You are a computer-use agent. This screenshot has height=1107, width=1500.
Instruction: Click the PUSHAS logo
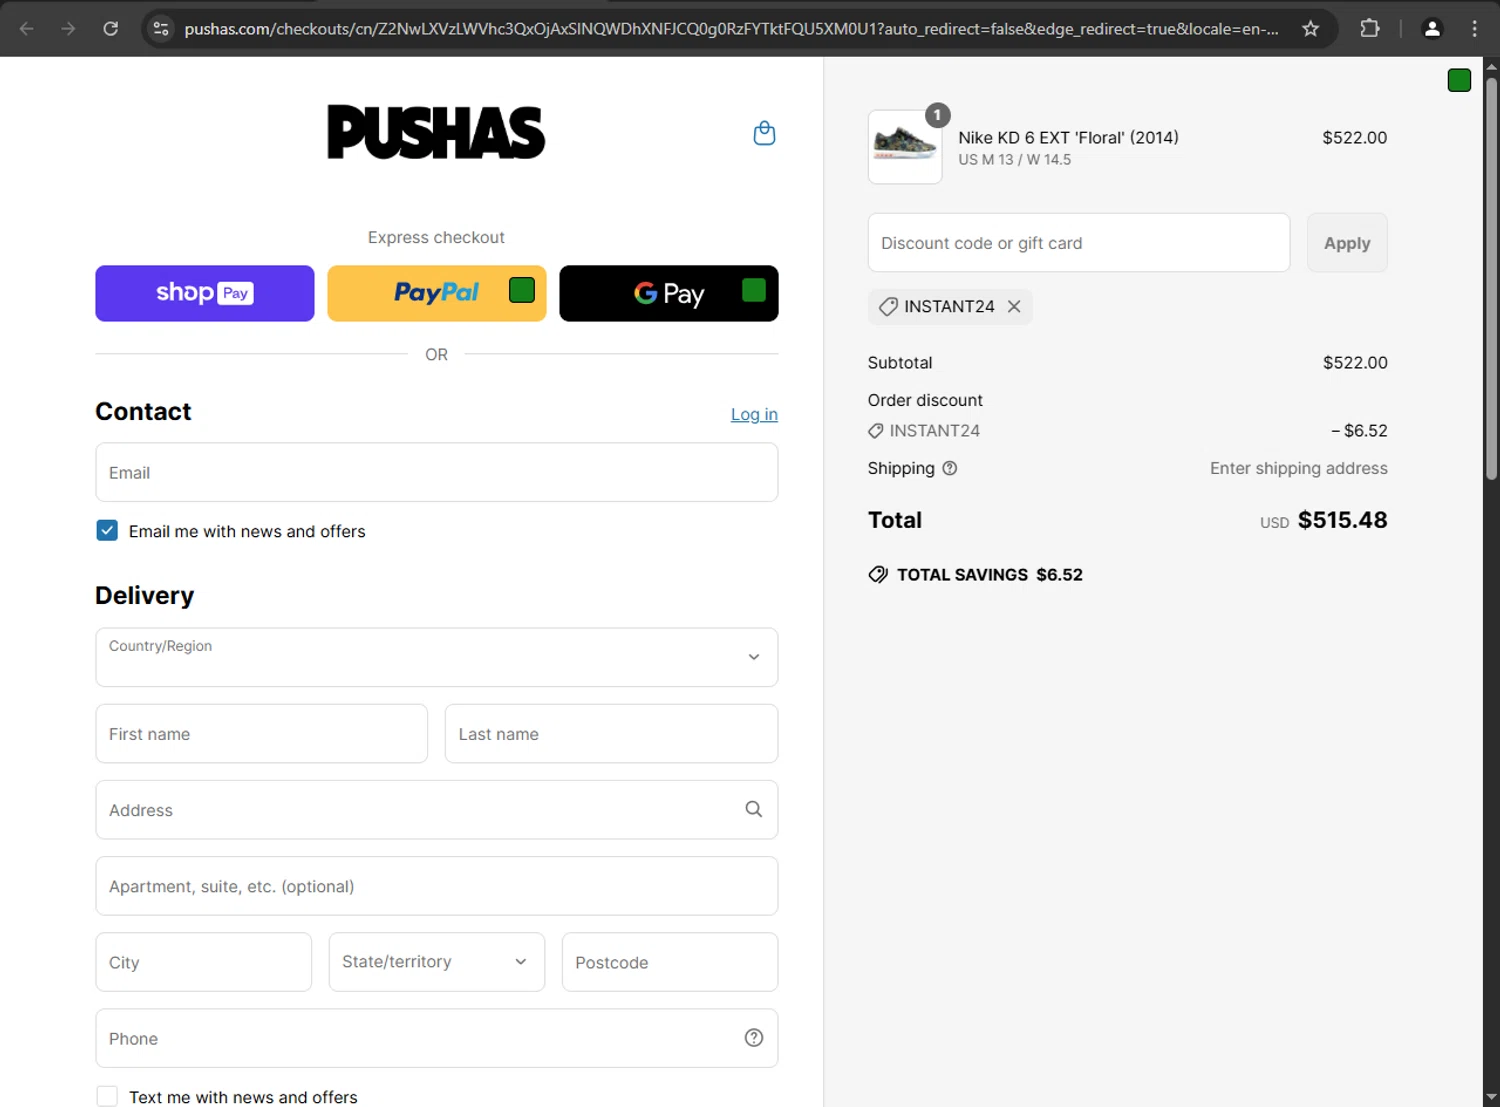click(x=436, y=132)
